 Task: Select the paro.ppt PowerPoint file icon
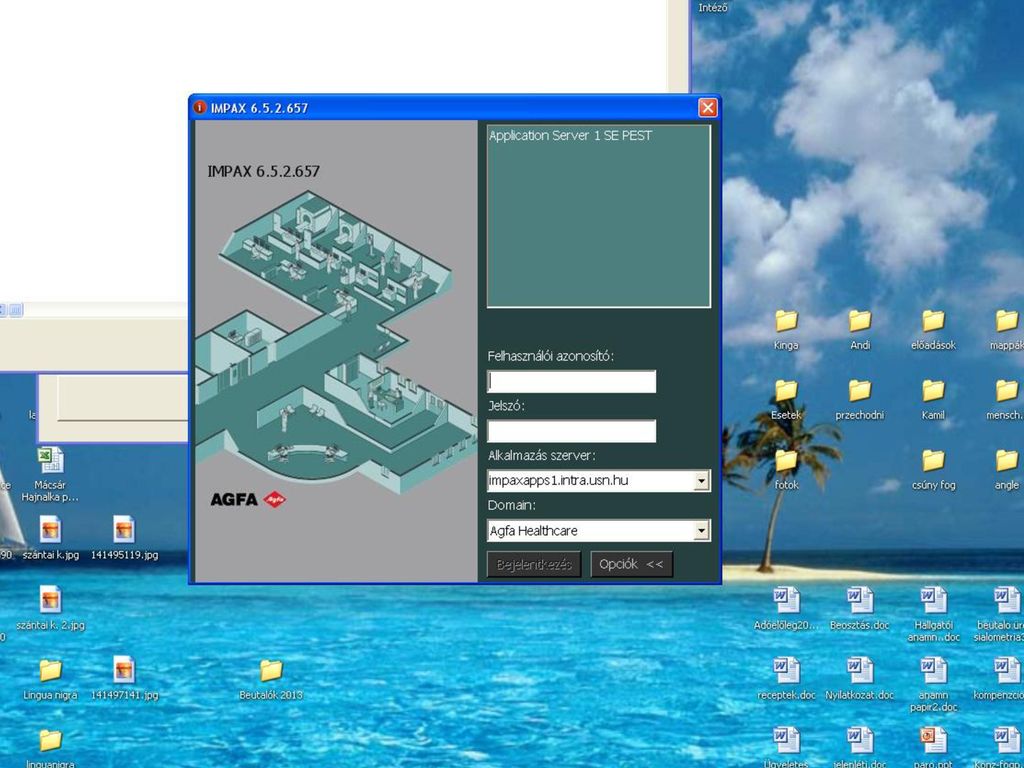click(x=933, y=740)
